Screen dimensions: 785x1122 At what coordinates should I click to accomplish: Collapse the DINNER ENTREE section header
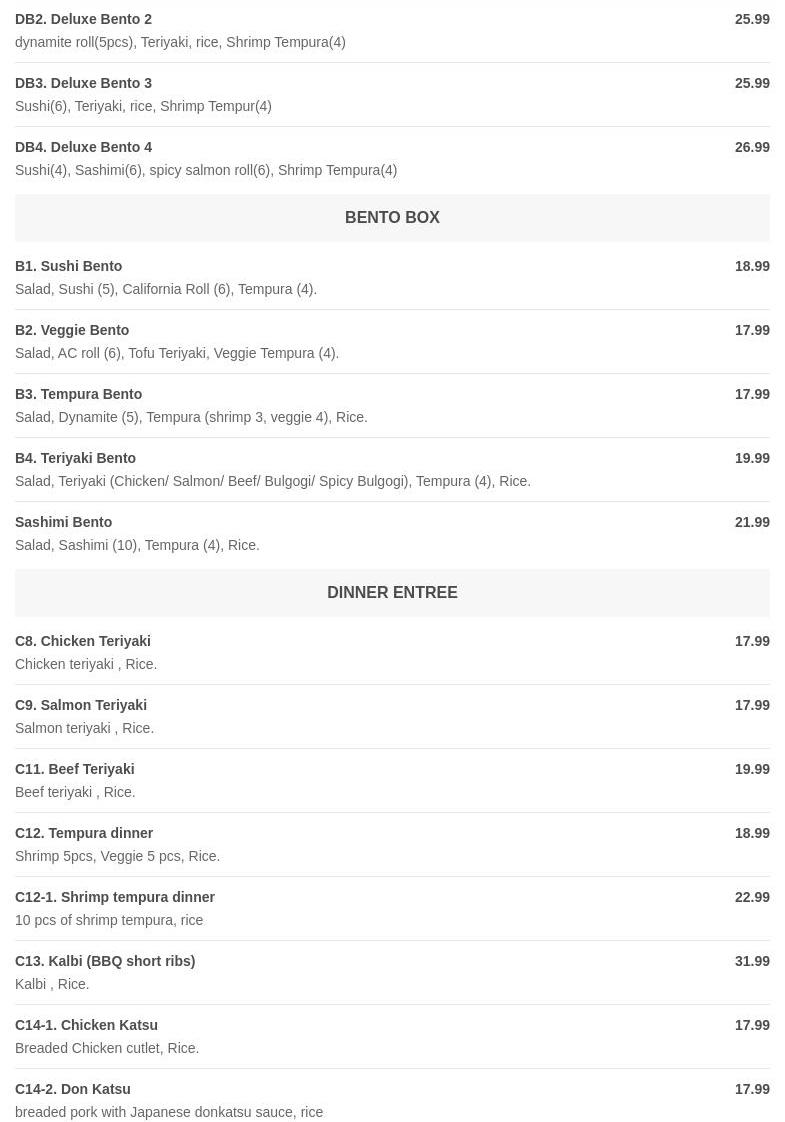coord(392,593)
